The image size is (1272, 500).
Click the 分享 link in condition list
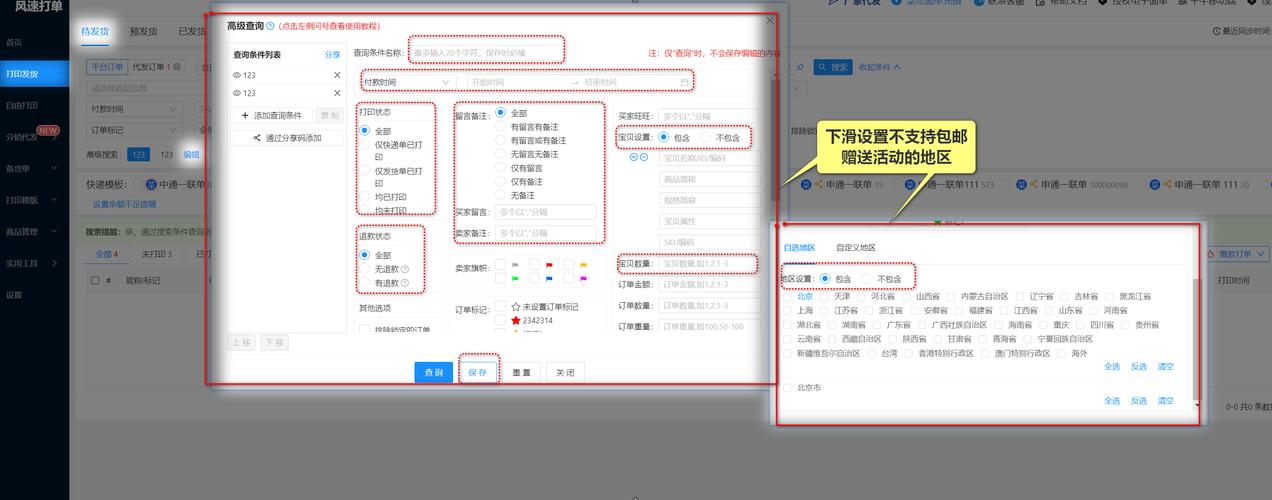[332, 54]
